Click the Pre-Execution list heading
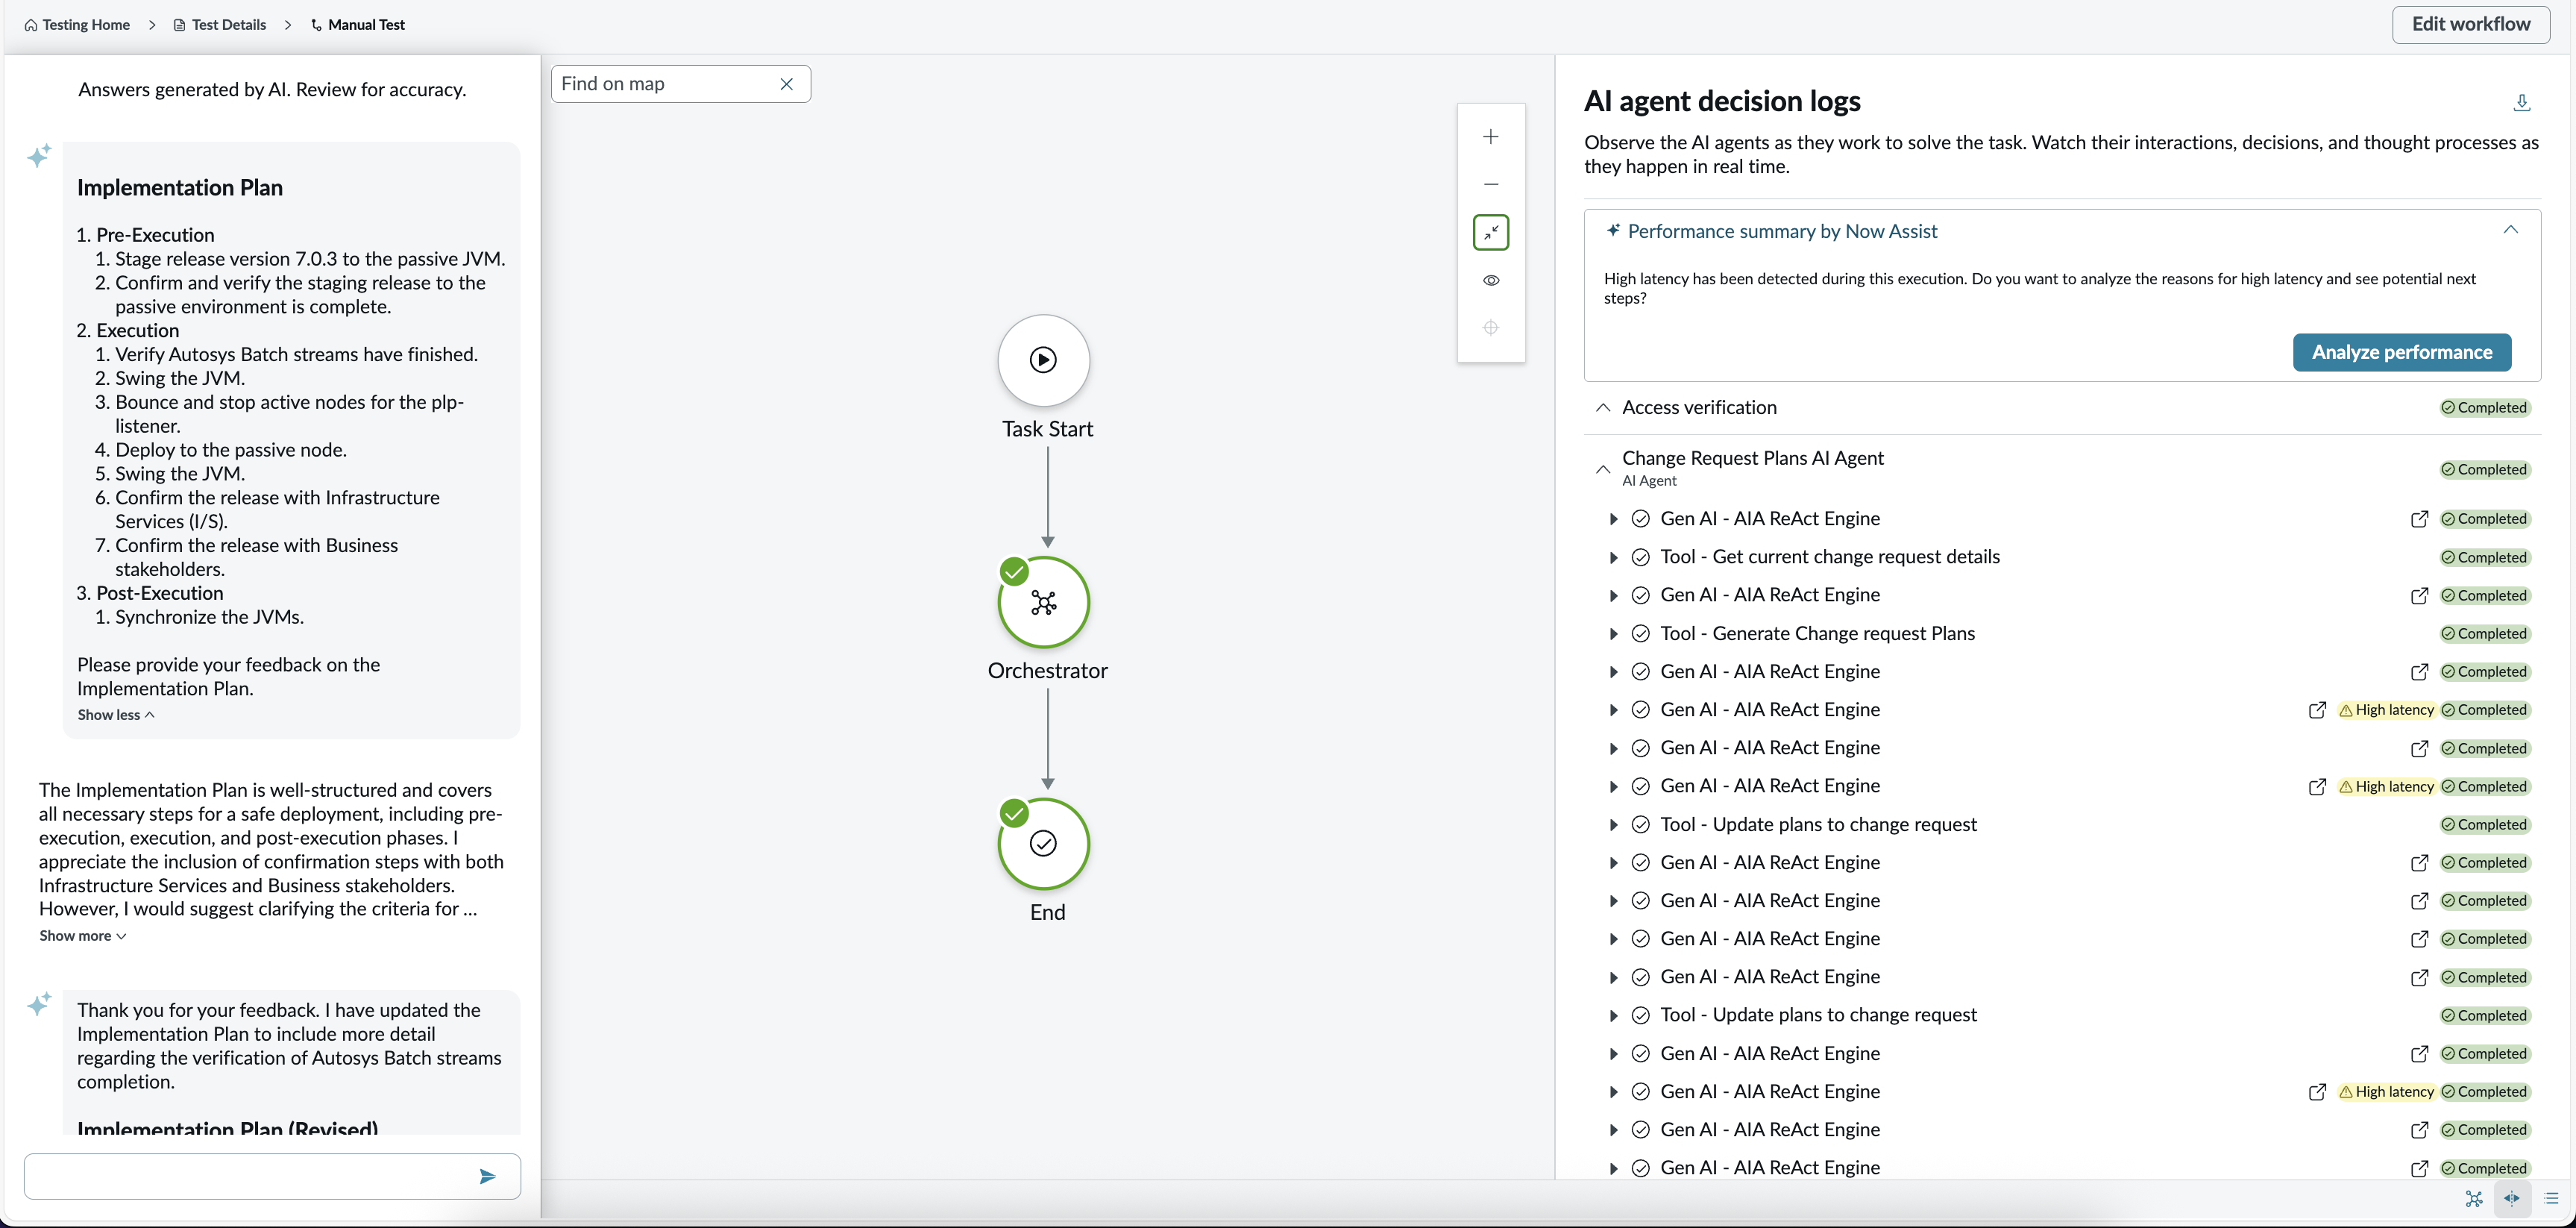The height and width of the screenshot is (1228, 2576). tap(155, 235)
